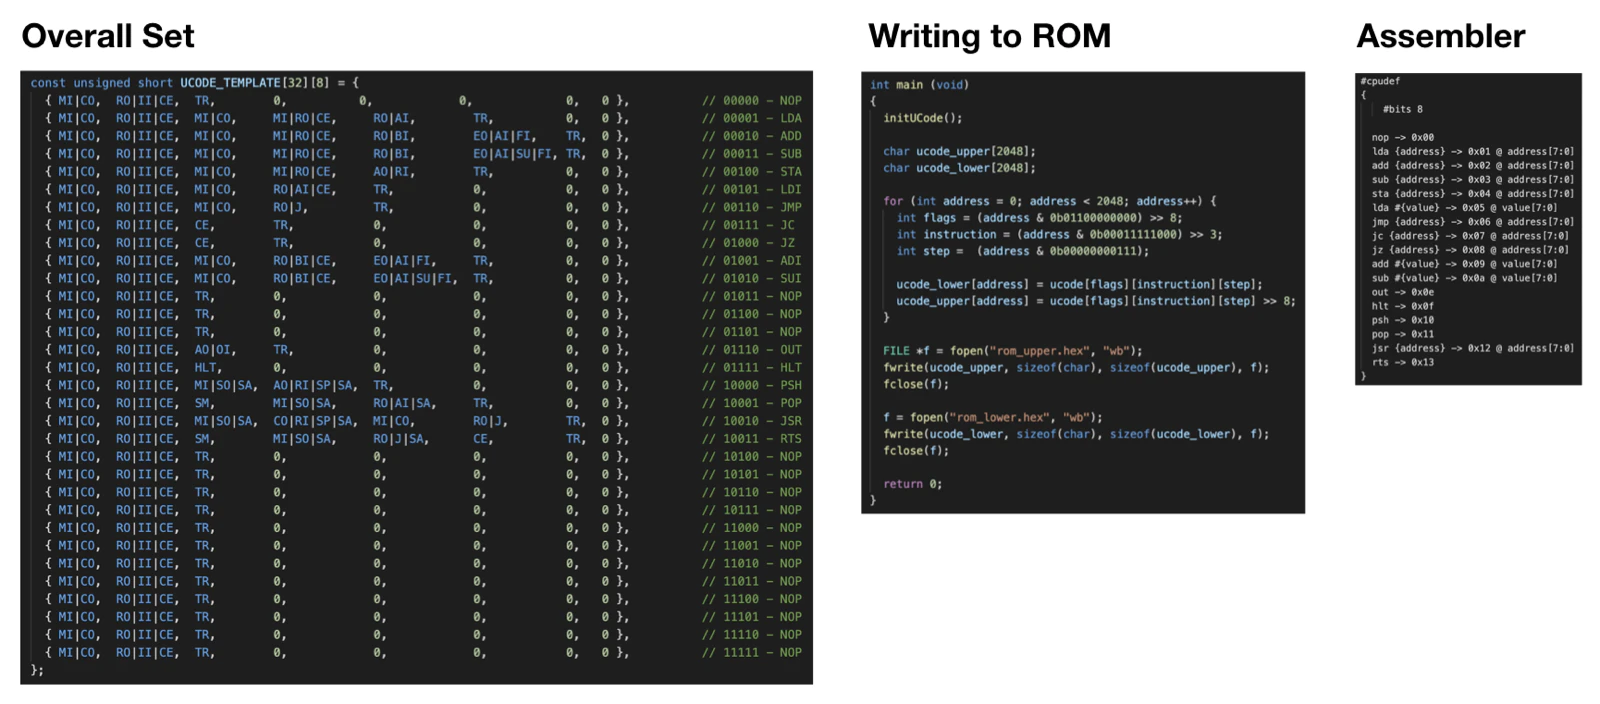Click the "// 01010 - SUI" comment
1600x704 pixels.
[x=751, y=278]
